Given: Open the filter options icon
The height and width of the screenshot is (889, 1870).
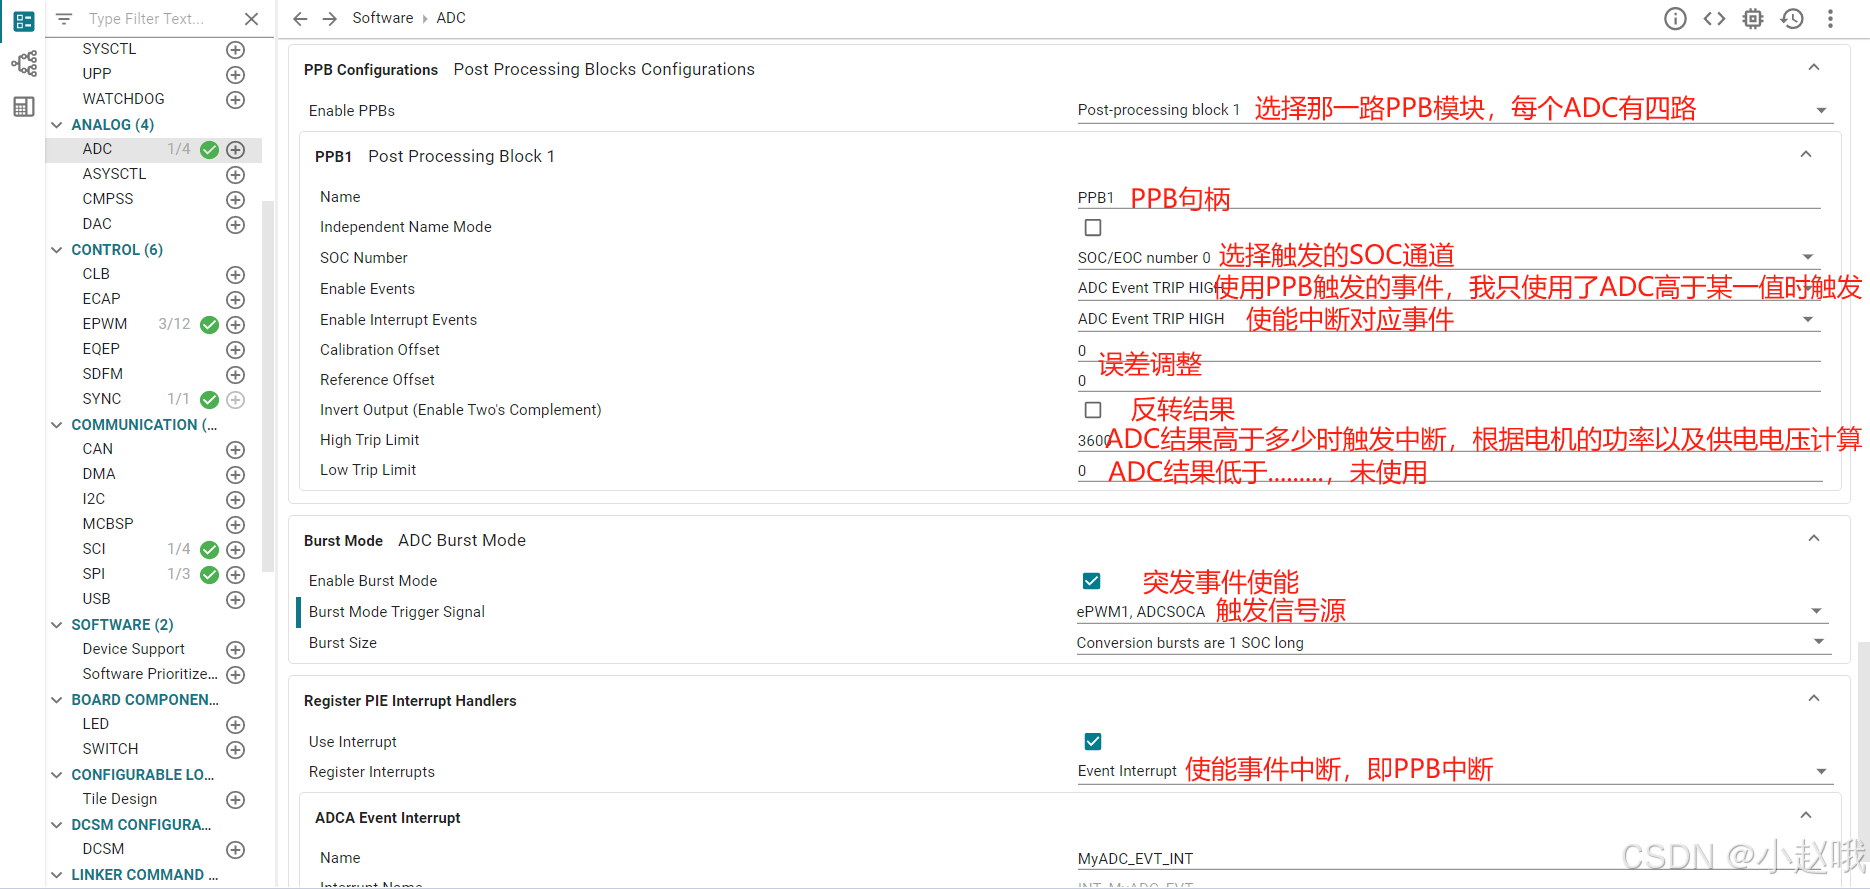Looking at the screenshot, I should coord(64,19).
